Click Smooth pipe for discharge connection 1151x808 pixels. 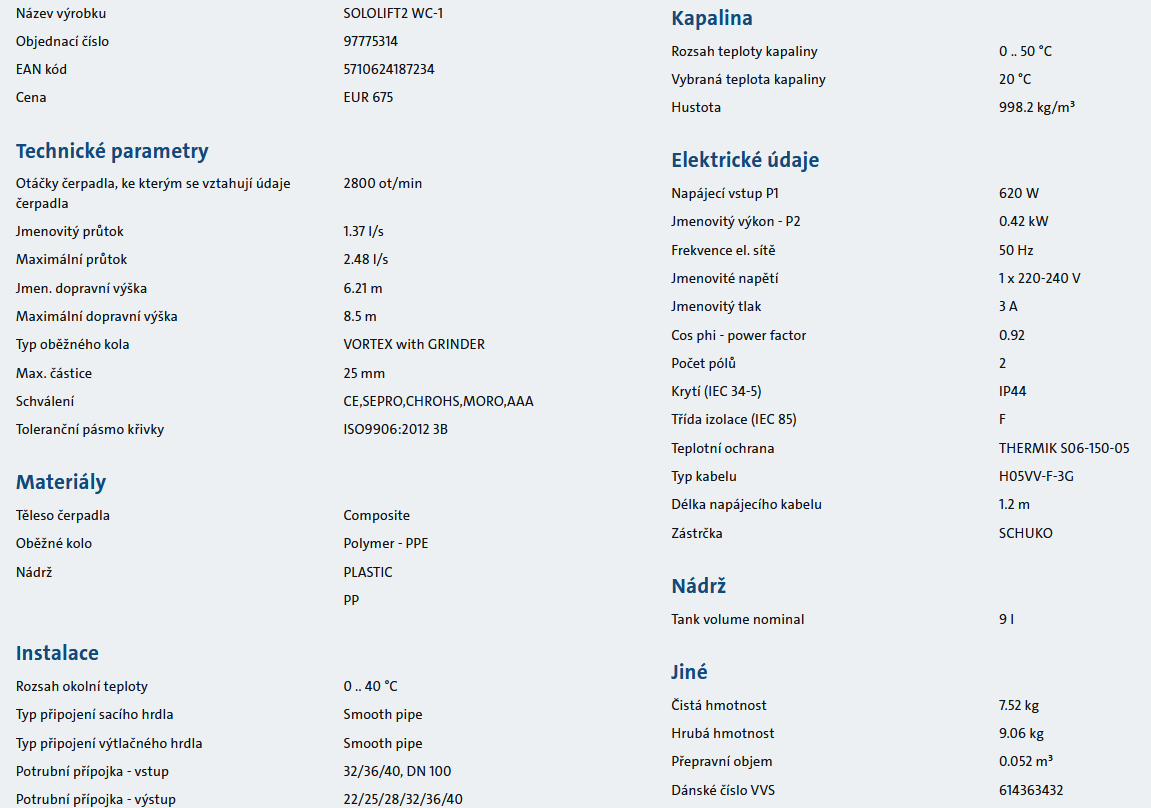(x=383, y=743)
